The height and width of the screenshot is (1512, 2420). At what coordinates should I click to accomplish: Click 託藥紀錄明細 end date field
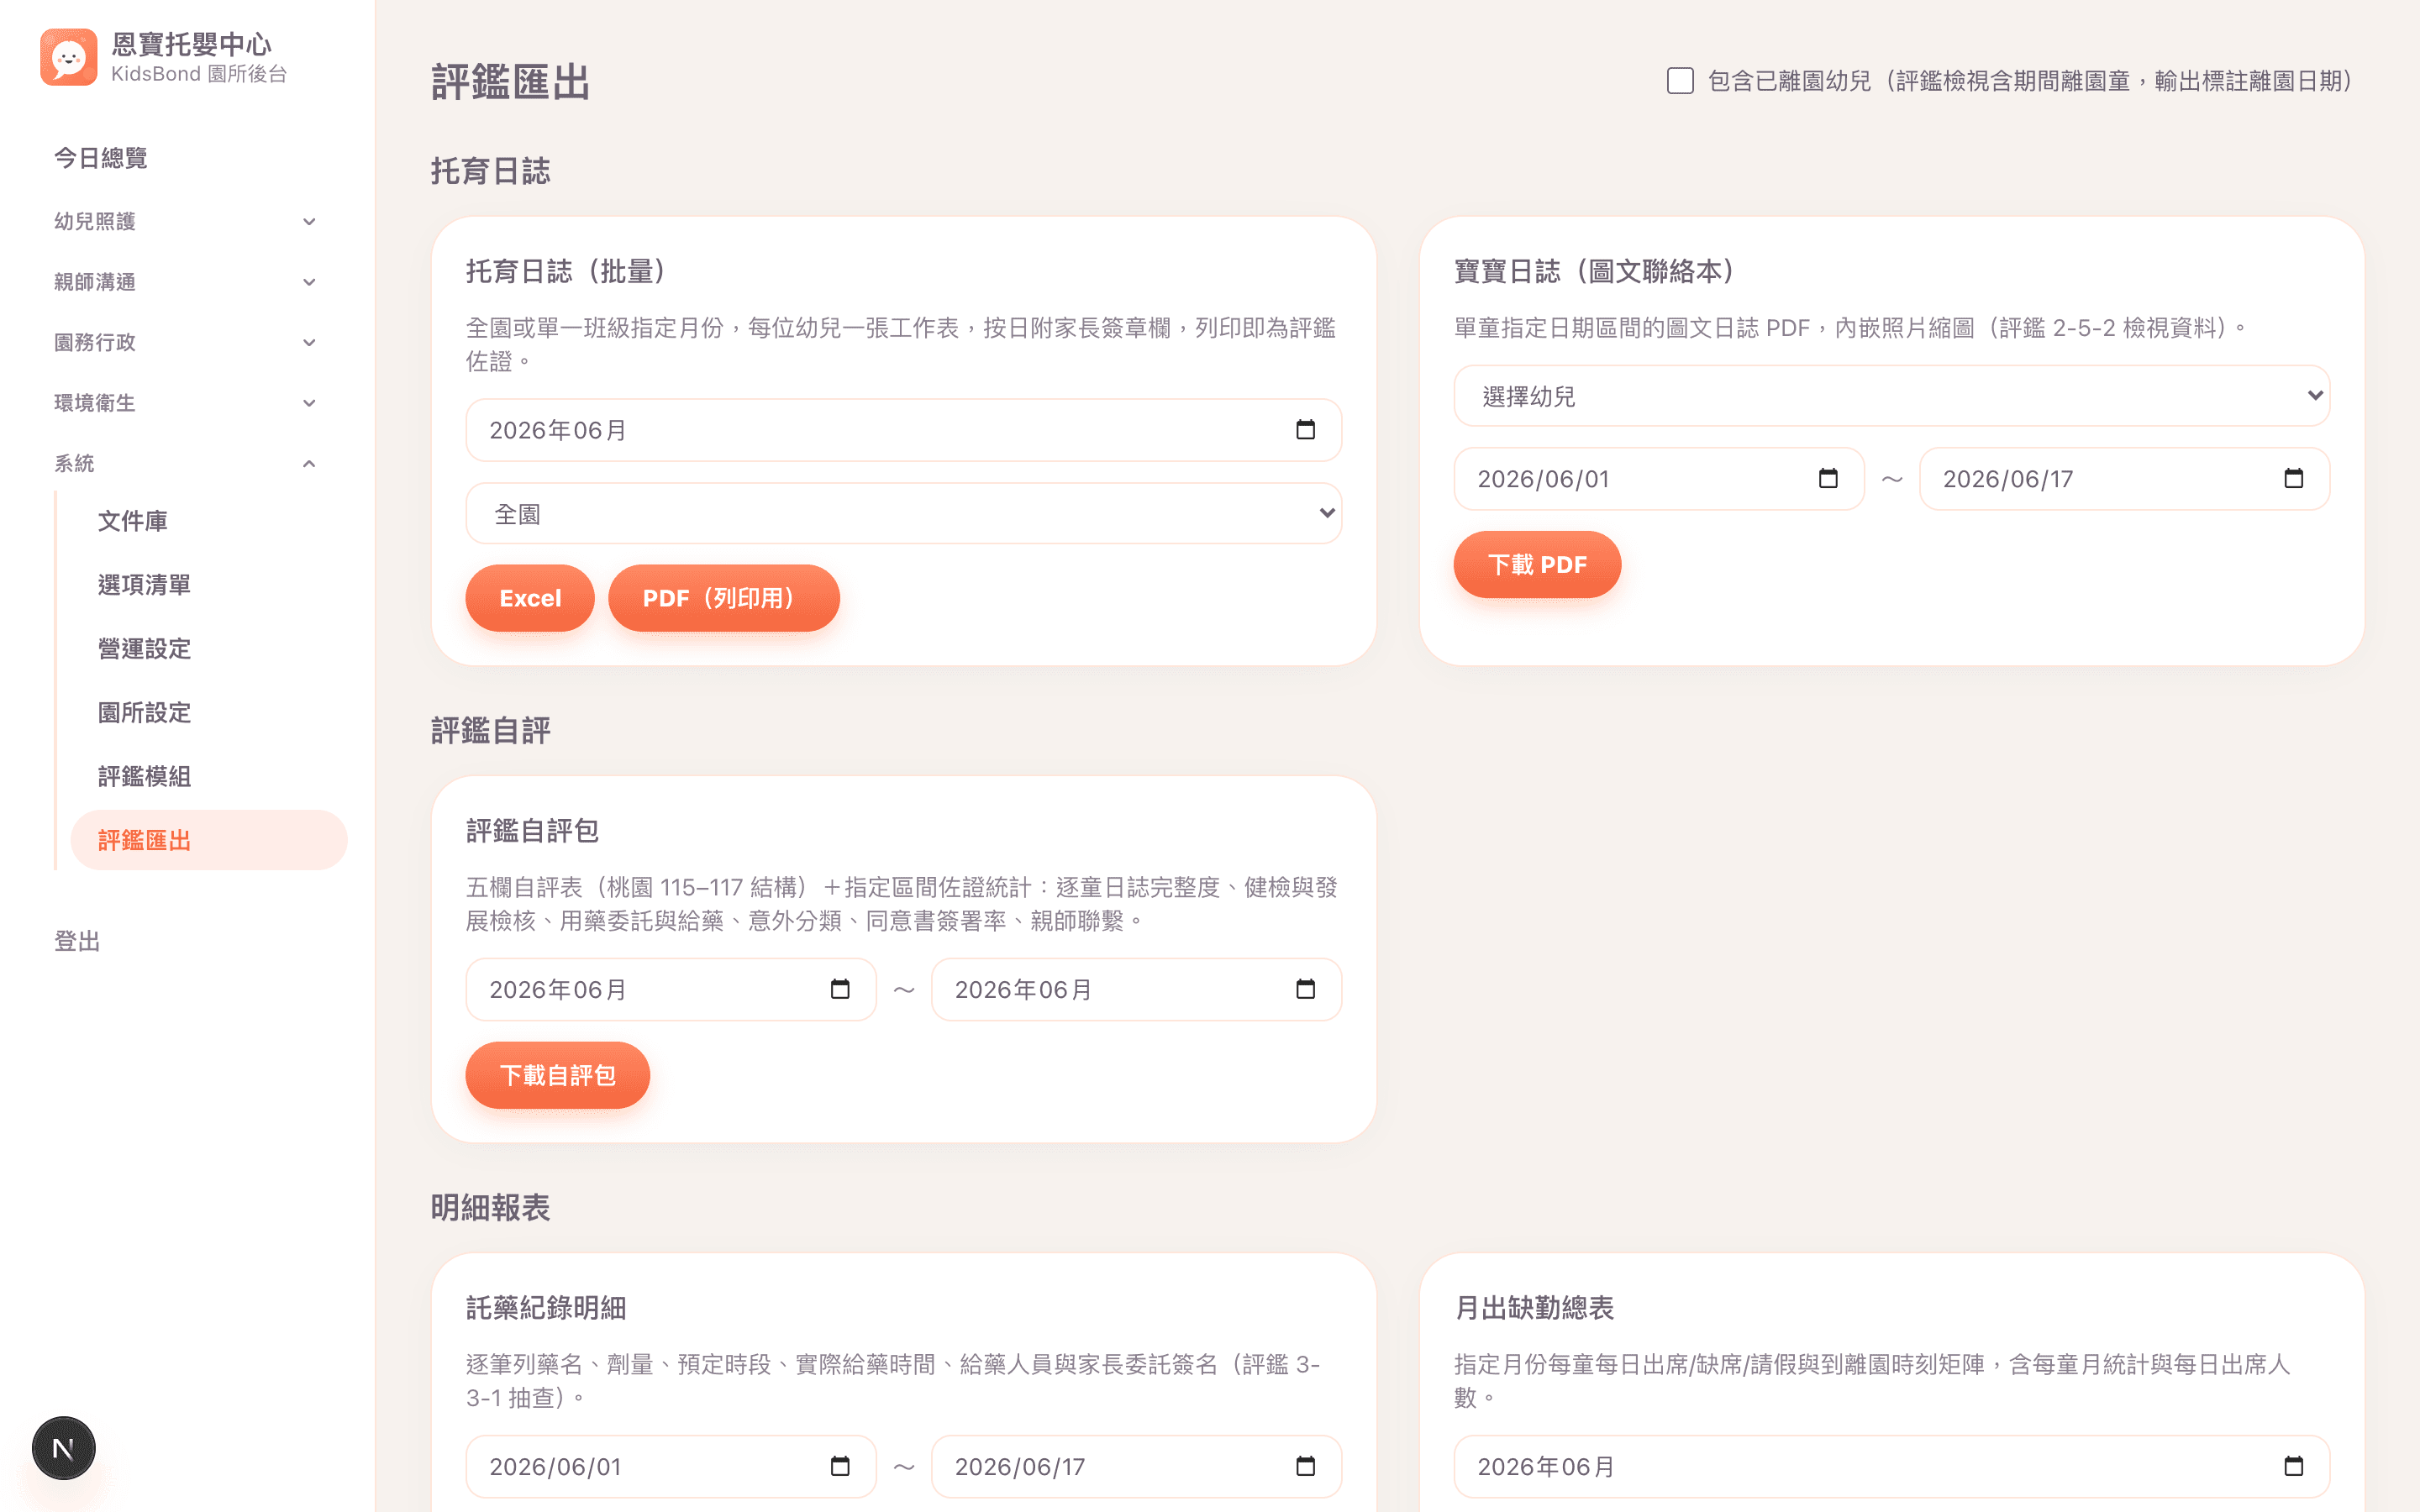tap(1136, 1466)
